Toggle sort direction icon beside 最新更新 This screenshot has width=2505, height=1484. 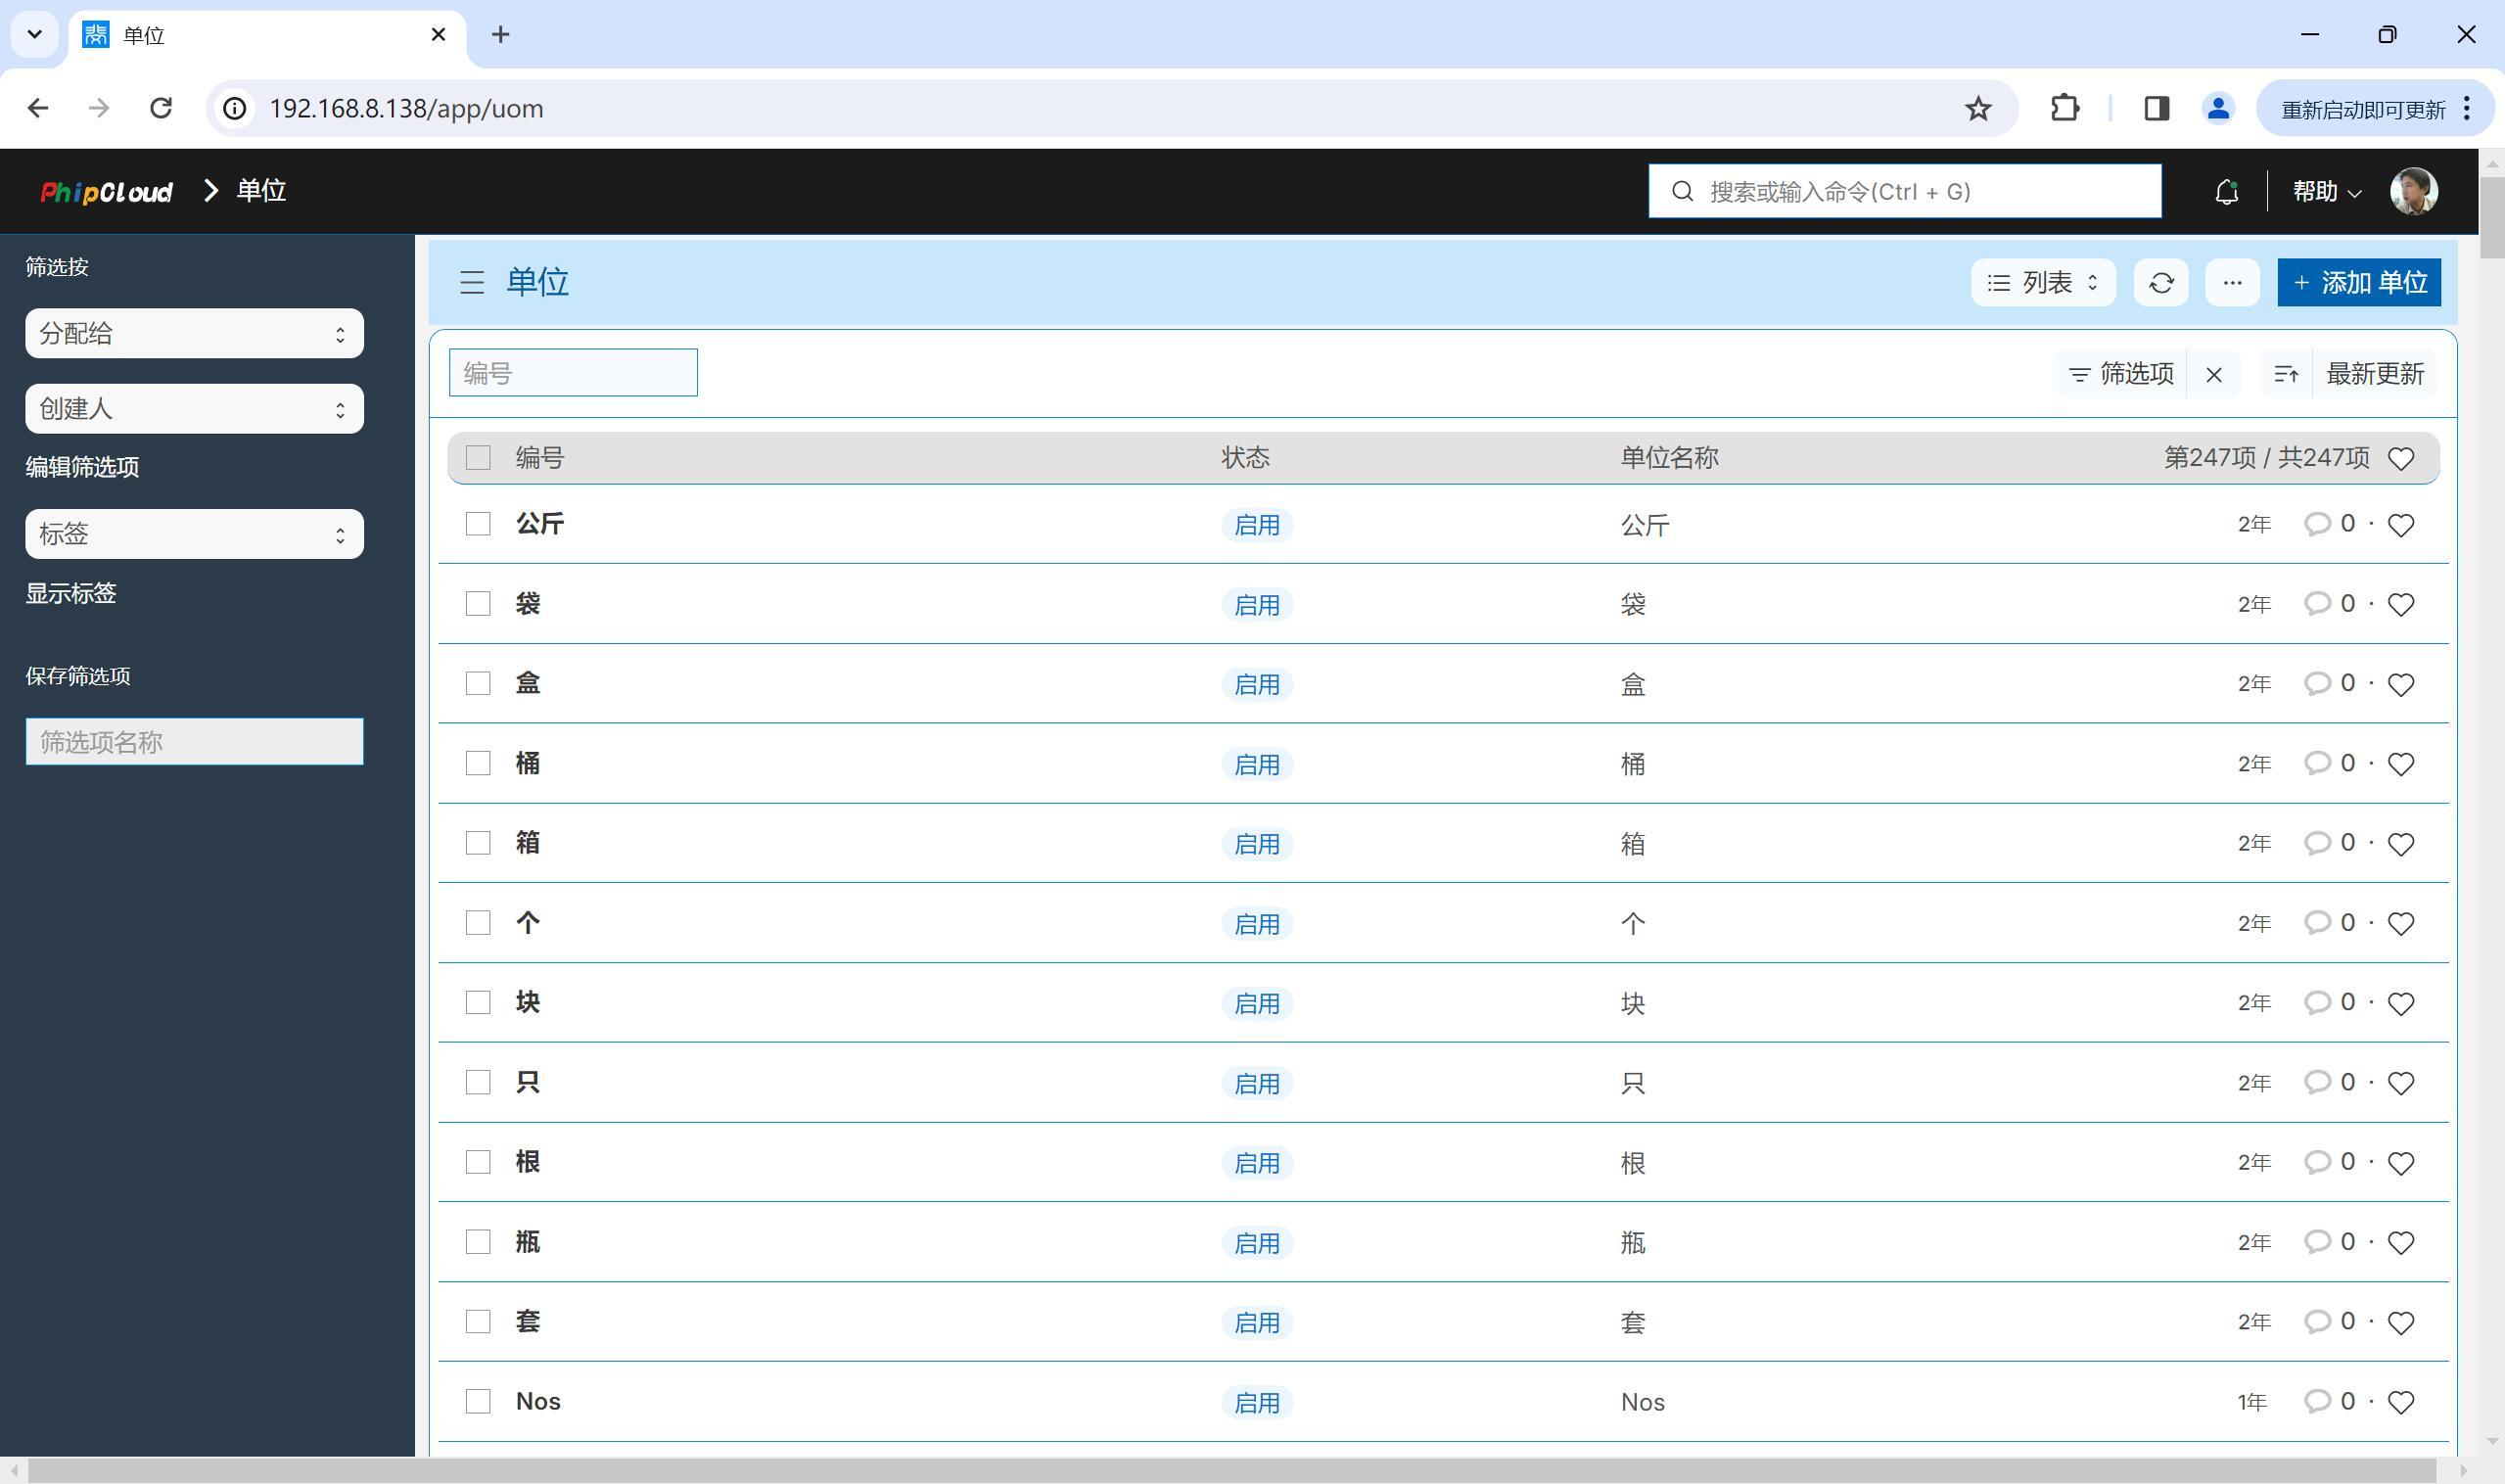click(2286, 374)
